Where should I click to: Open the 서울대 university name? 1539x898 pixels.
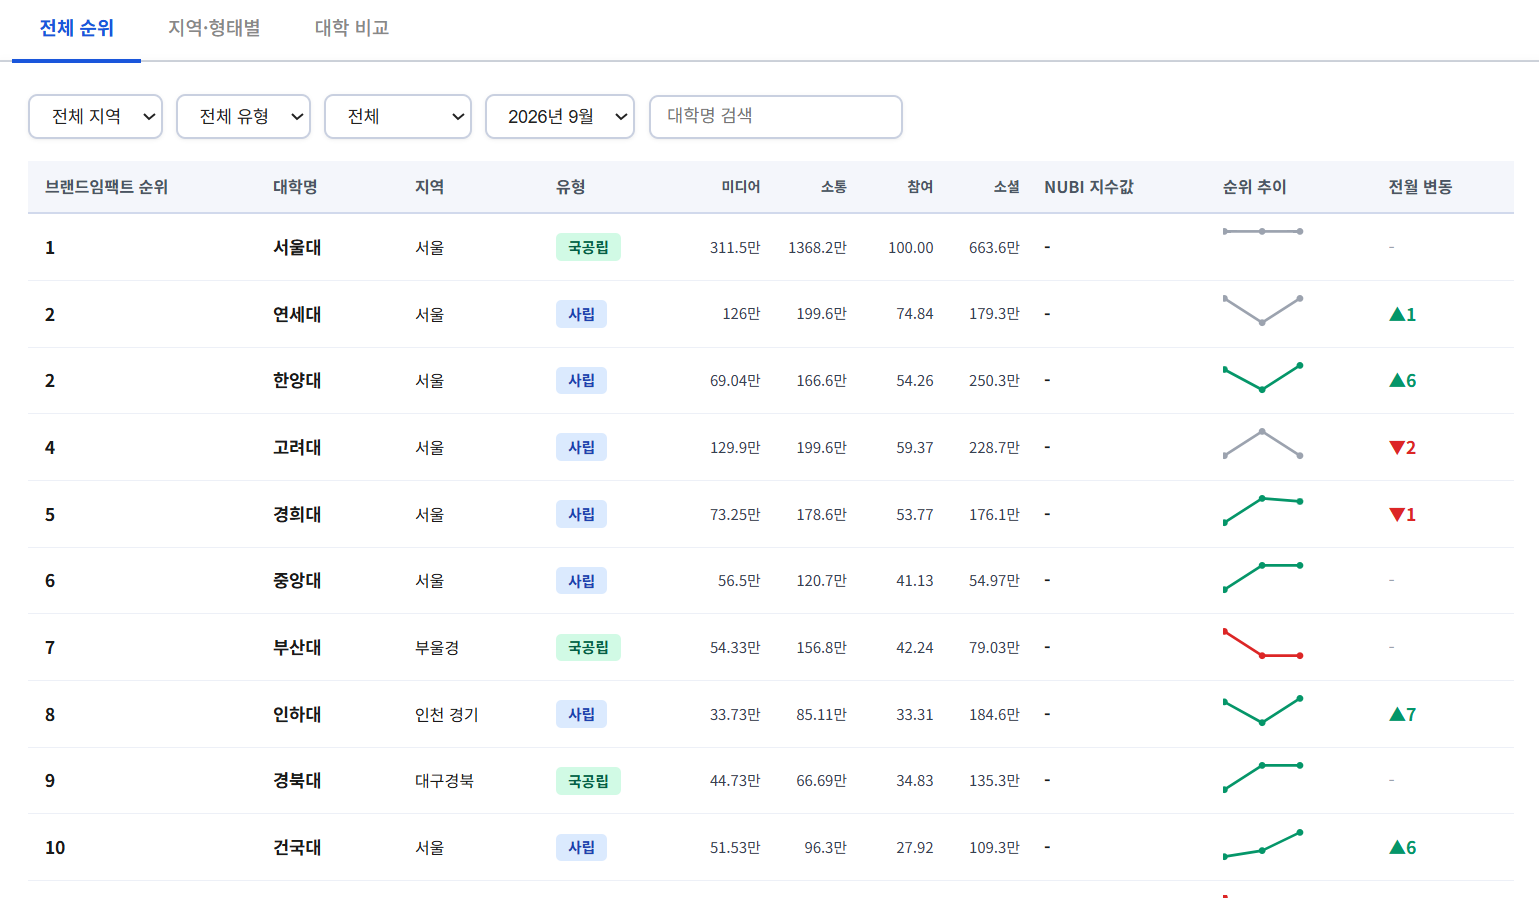click(x=297, y=247)
